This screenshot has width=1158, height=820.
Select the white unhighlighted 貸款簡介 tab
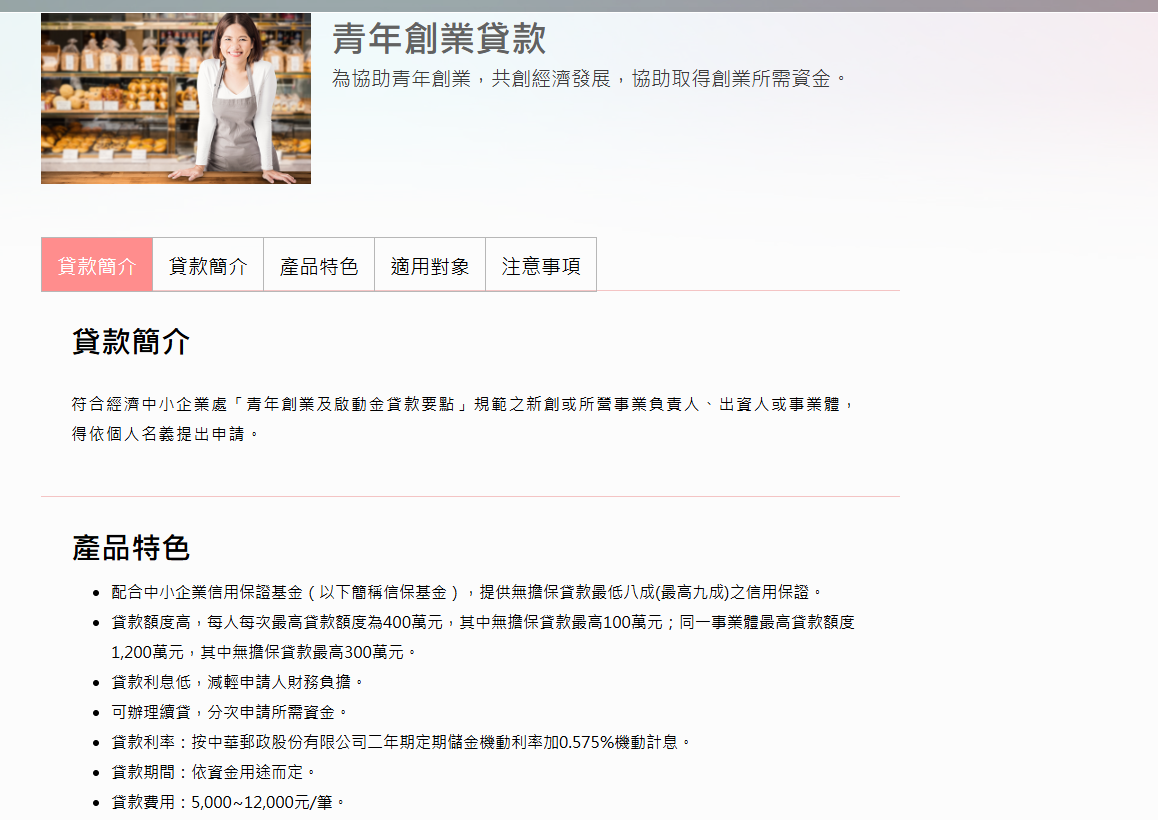[x=208, y=264]
